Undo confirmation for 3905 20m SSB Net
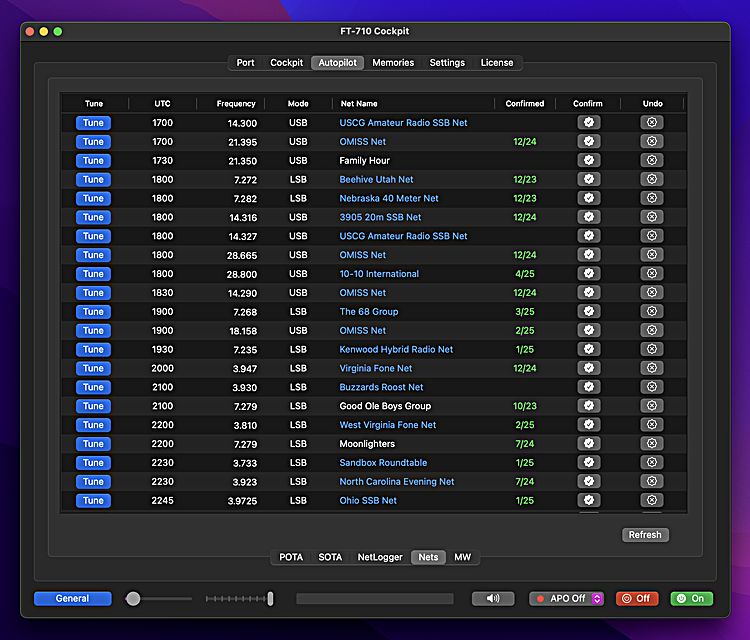The image size is (750, 640). [x=651, y=217]
